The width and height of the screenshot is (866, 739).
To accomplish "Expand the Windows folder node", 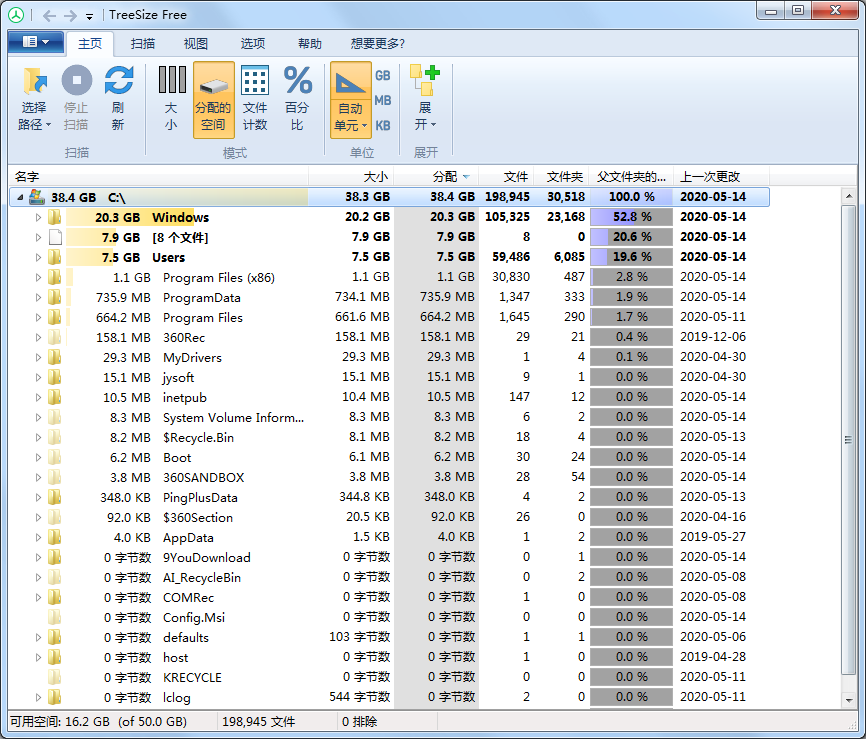I will tap(36, 217).
